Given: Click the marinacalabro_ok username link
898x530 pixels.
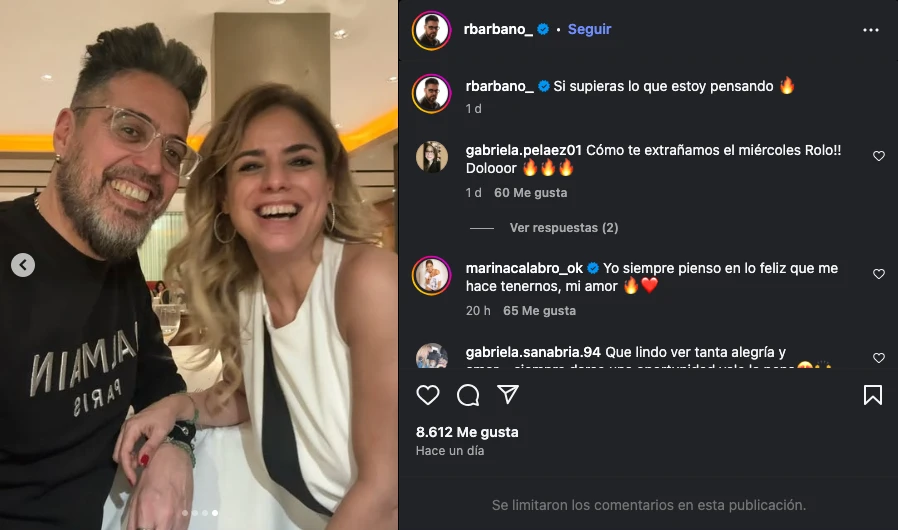Looking at the screenshot, I should coord(523,268).
